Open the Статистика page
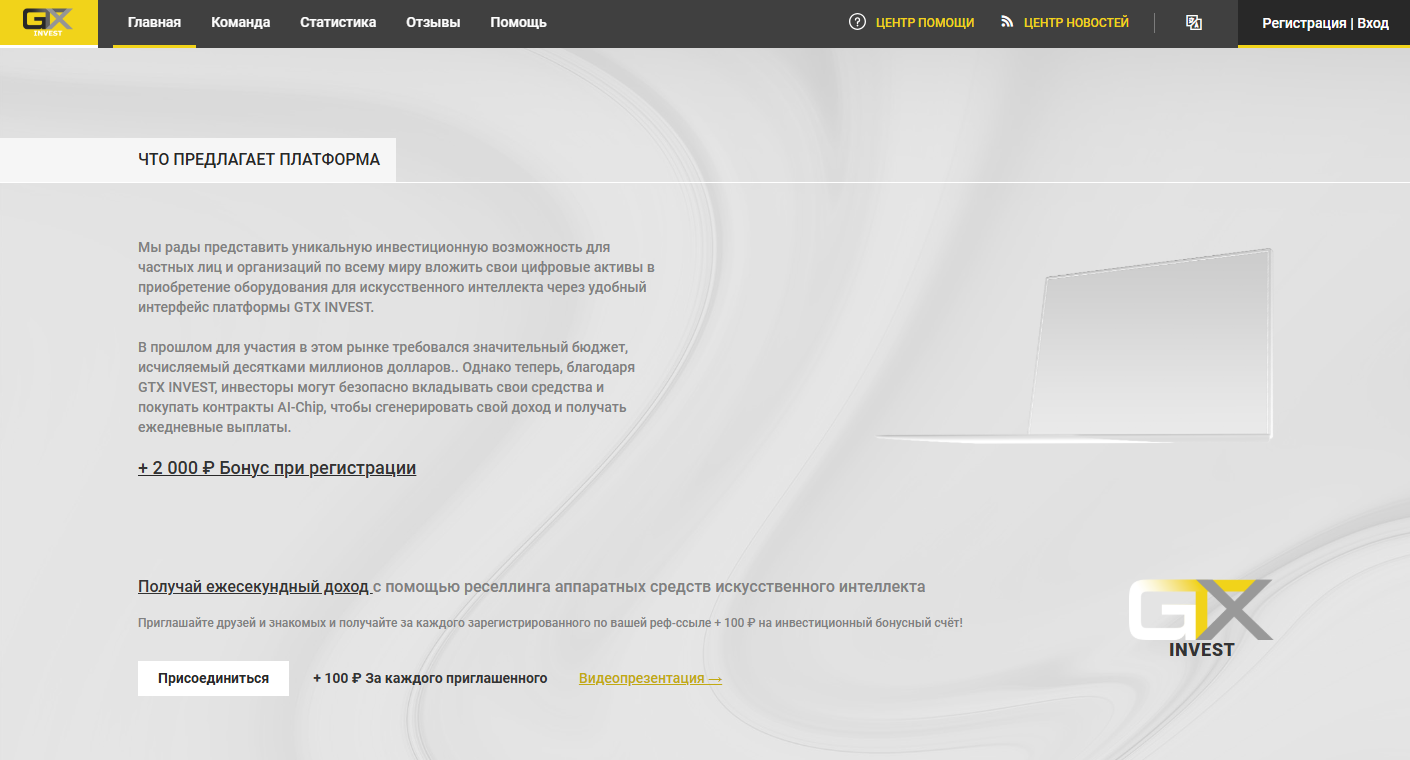The height and width of the screenshot is (760, 1410). click(x=338, y=22)
